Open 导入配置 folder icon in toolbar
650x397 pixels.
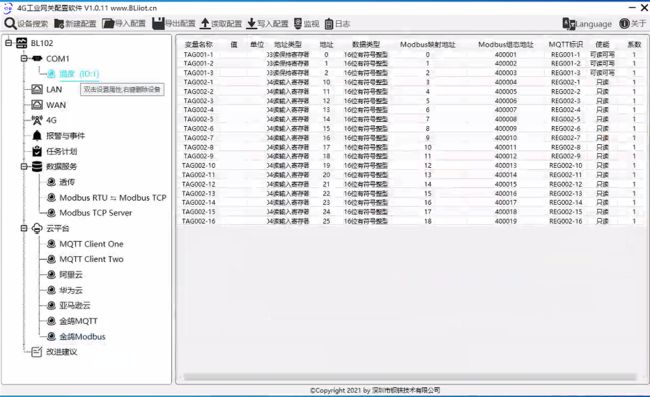click(108, 24)
